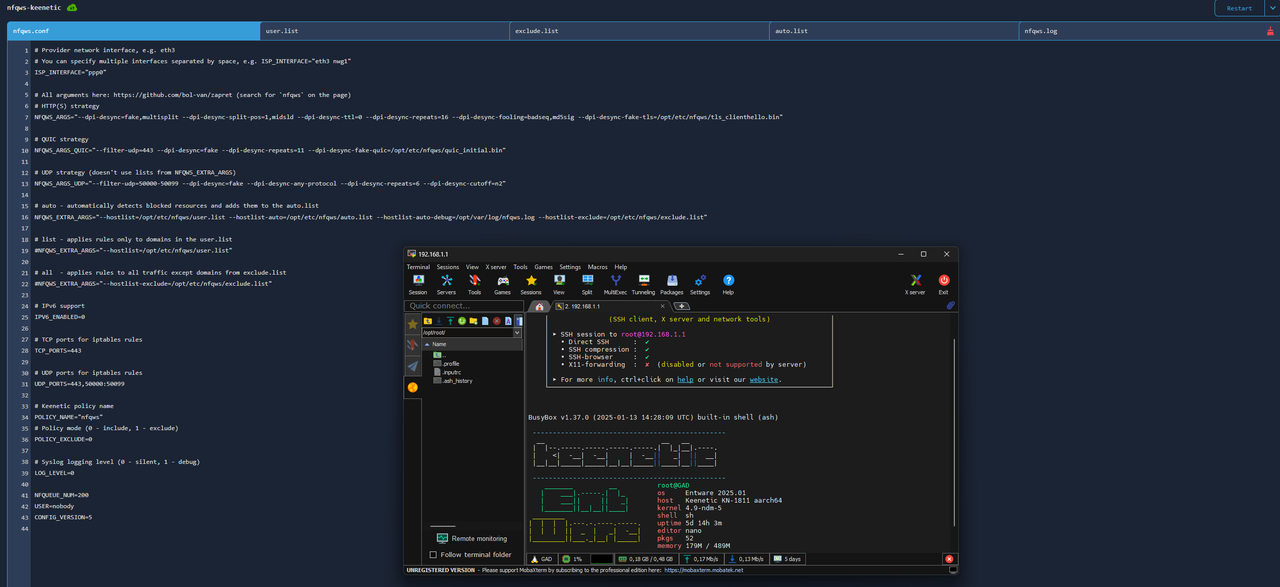Image resolution: width=1280 pixels, height=587 pixels.
Task: Expand the /opt/root/ path dropdown
Action: coord(517,332)
